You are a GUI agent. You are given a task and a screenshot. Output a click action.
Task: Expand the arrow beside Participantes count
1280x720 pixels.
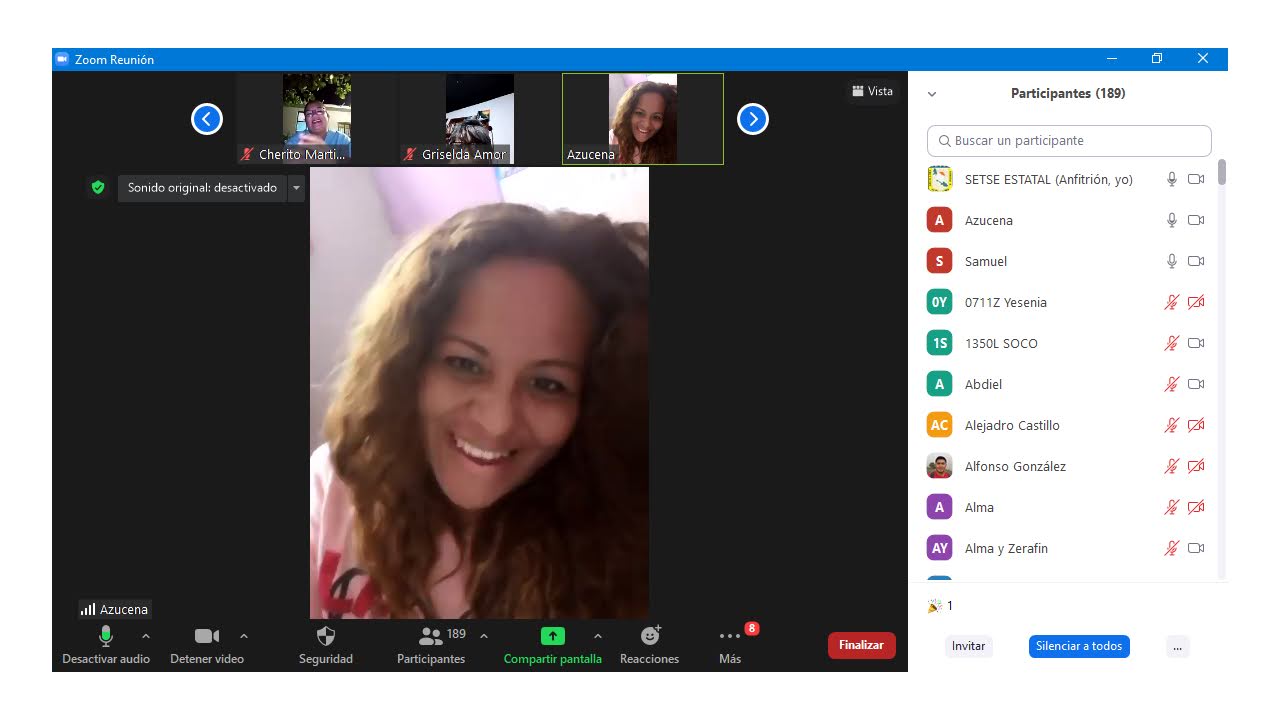coord(484,636)
